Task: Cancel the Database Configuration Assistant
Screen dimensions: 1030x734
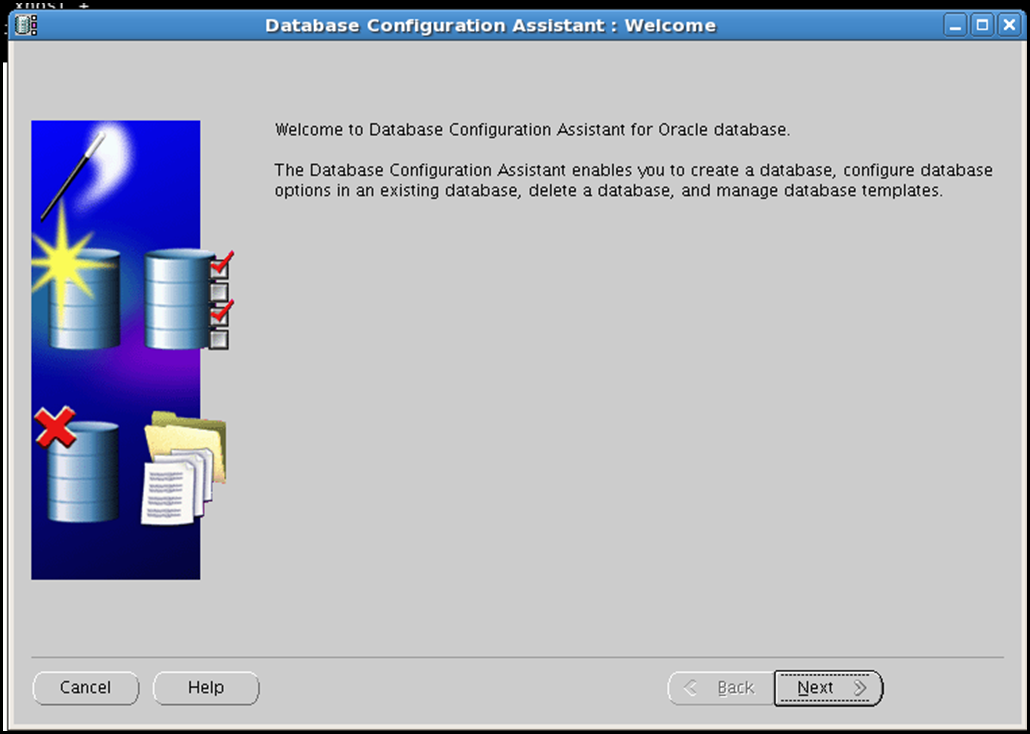Action: (x=85, y=688)
